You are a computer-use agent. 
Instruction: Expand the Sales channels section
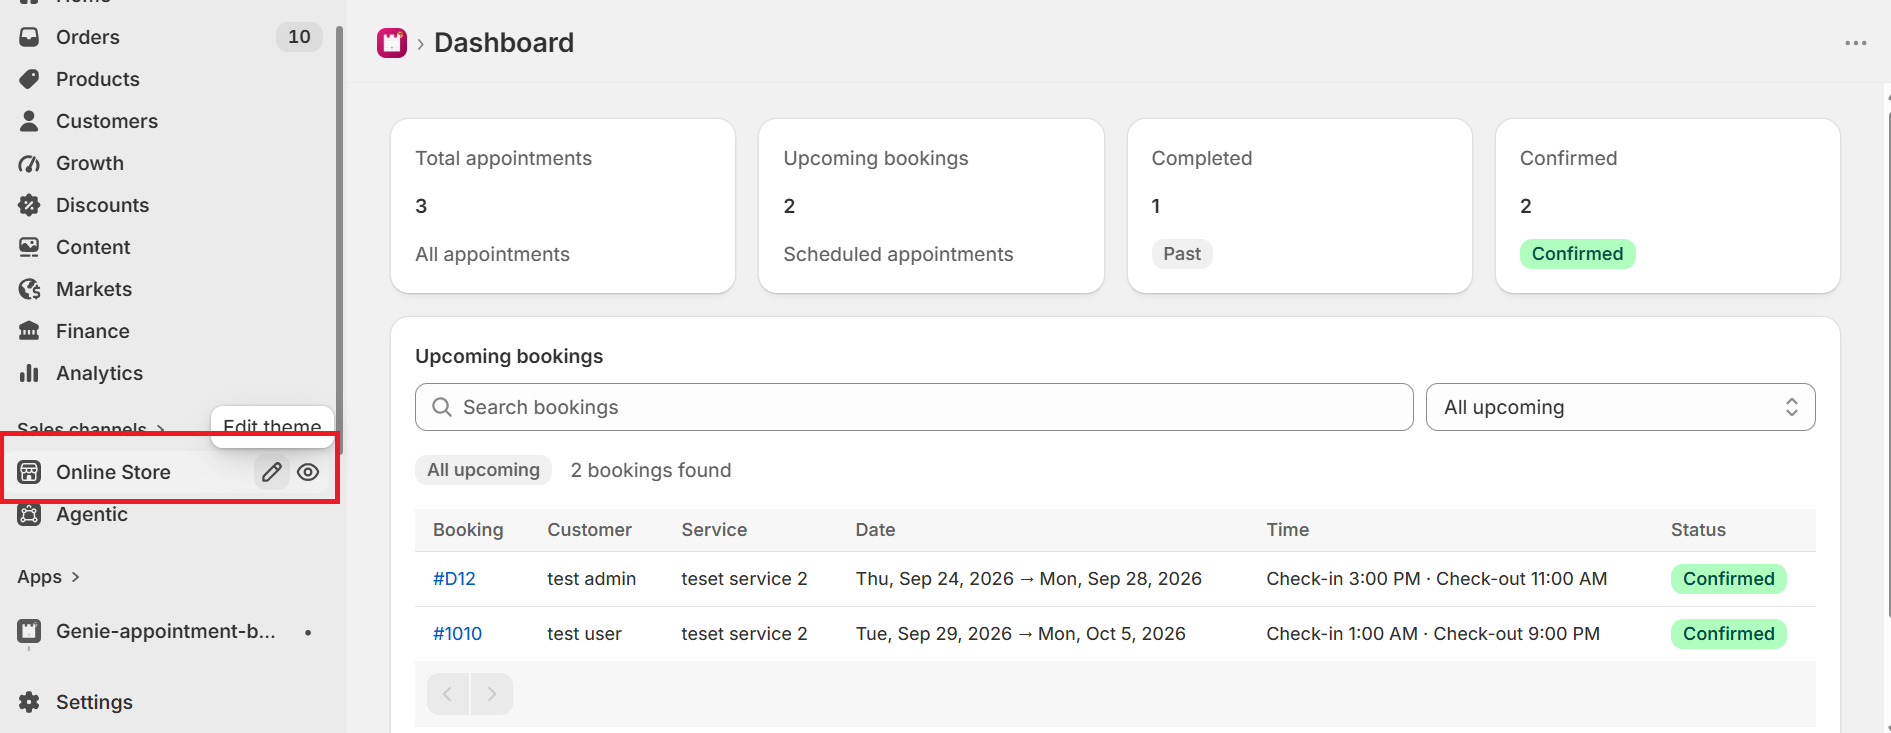[x=91, y=429]
